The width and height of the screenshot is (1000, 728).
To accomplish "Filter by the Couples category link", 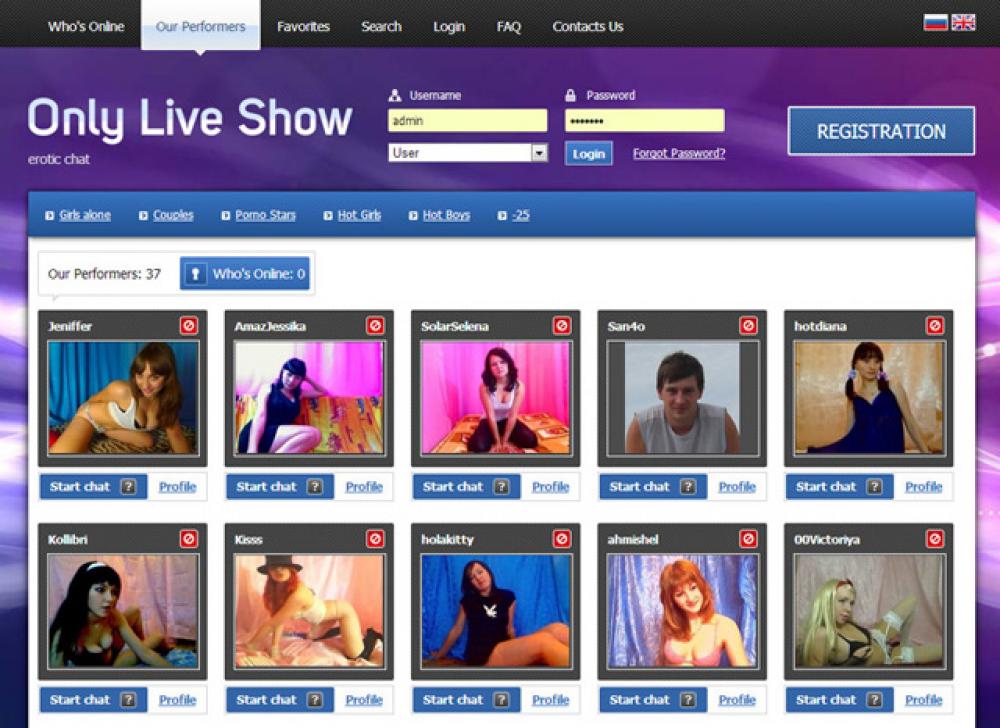I will pos(173,215).
